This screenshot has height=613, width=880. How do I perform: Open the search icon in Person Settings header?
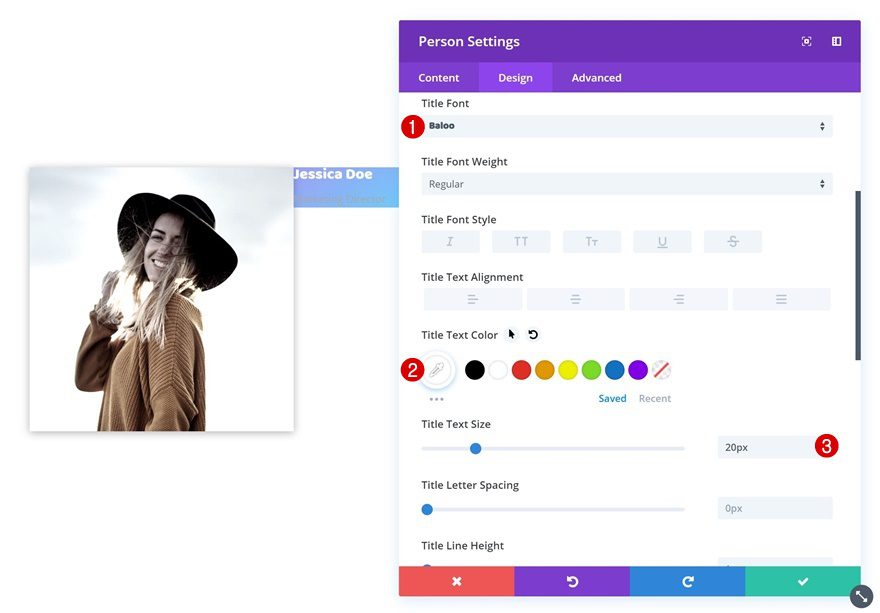click(x=806, y=41)
